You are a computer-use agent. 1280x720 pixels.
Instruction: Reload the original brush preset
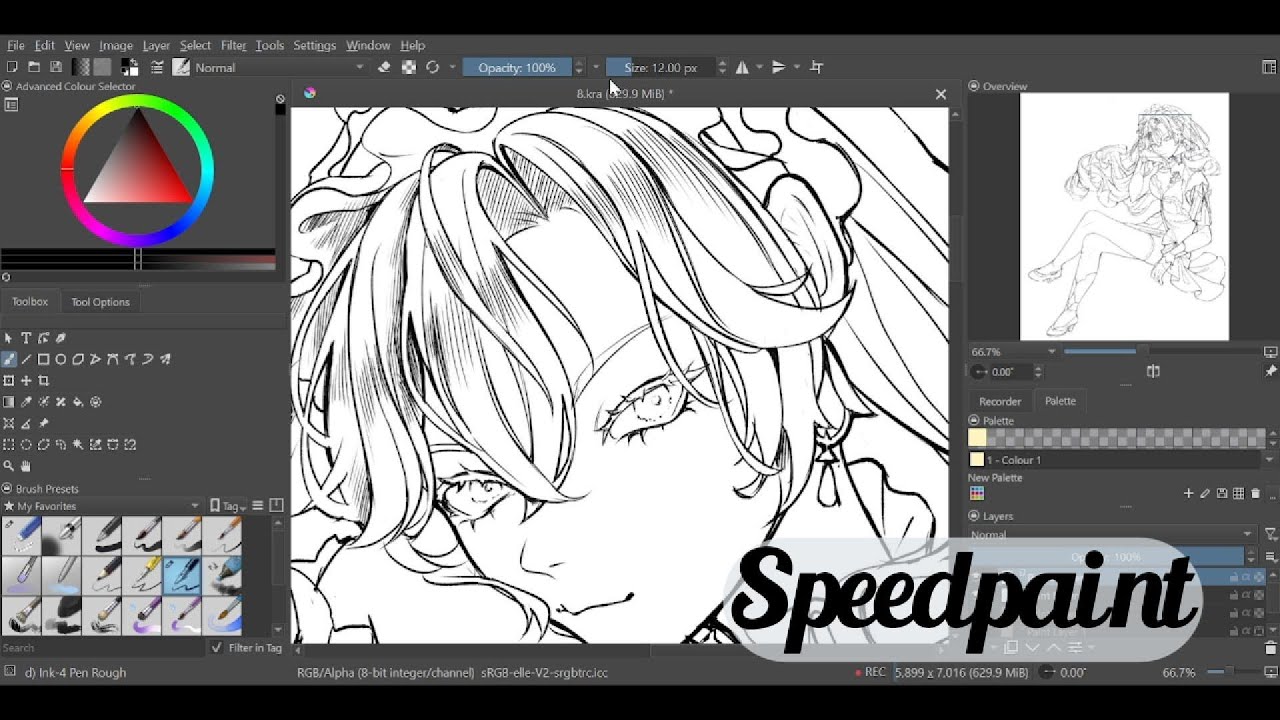click(x=432, y=67)
